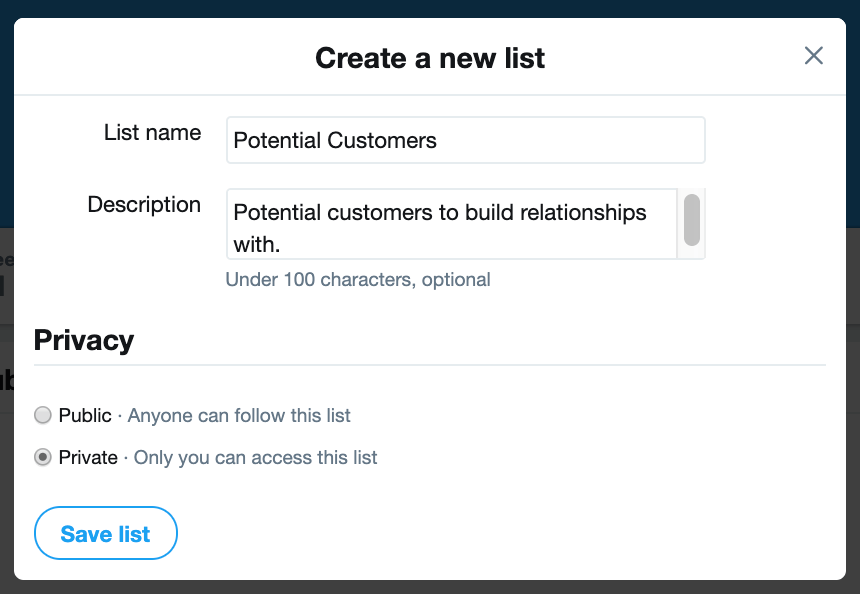Click the "Create a new list" title
The width and height of the screenshot is (860, 594).
[x=430, y=58]
